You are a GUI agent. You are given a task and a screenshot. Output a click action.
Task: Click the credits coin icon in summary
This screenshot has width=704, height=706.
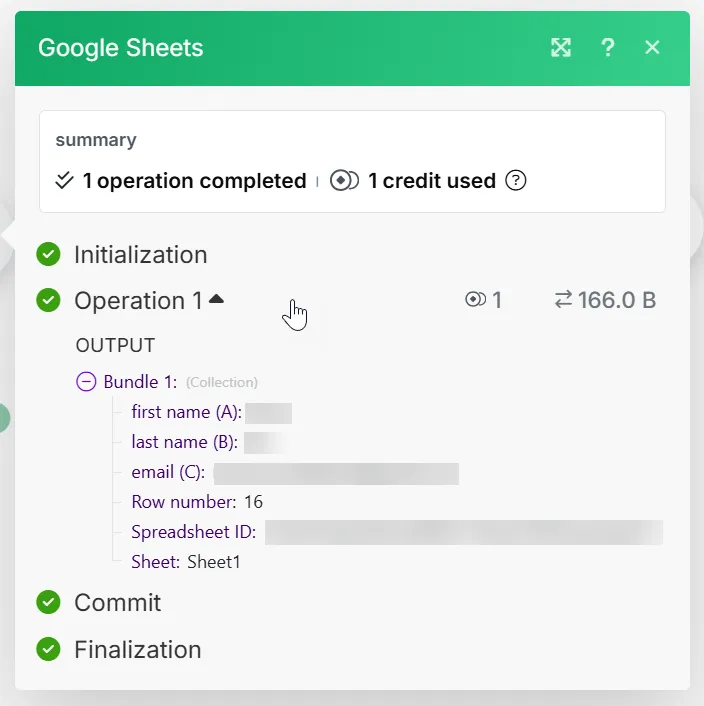(x=344, y=181)
